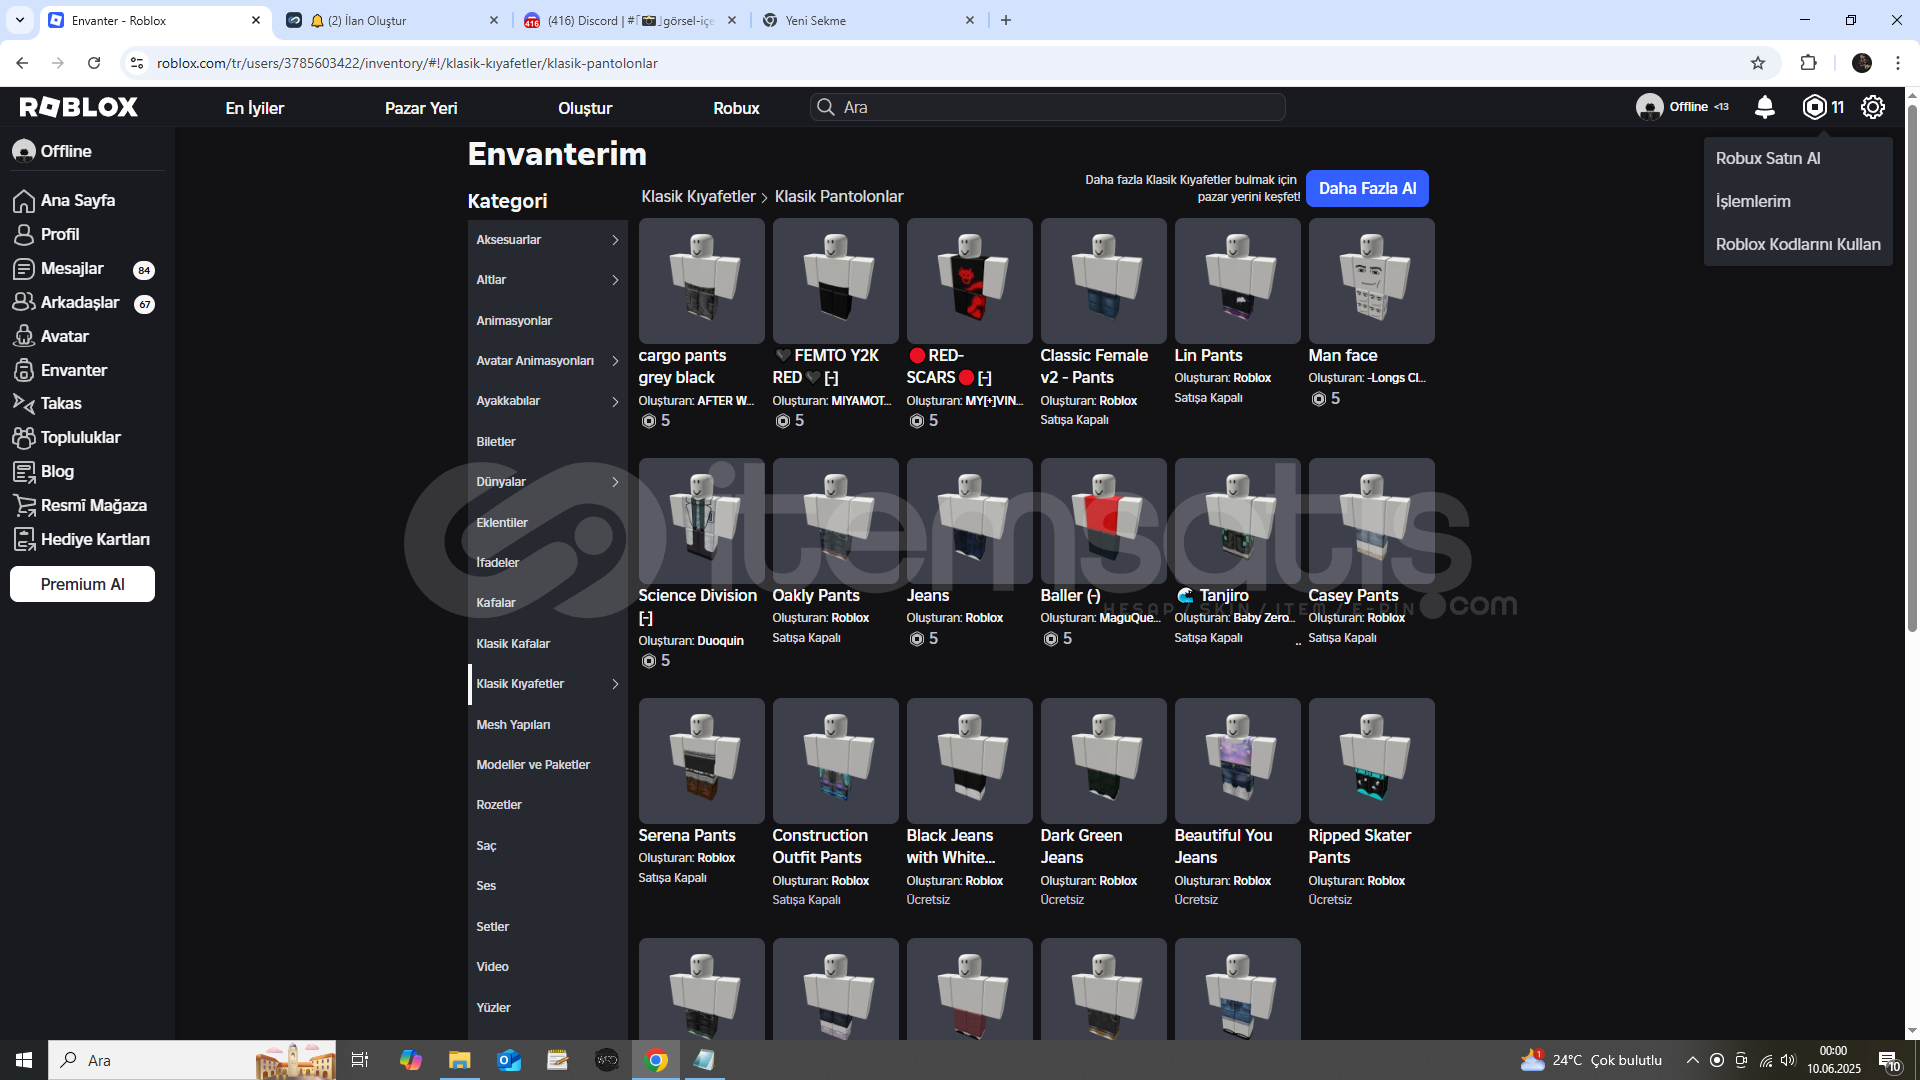The width and height of the screenshot is (1920, 1080).
Task: Expand the Dünyalar category
Action: [548, 482]
